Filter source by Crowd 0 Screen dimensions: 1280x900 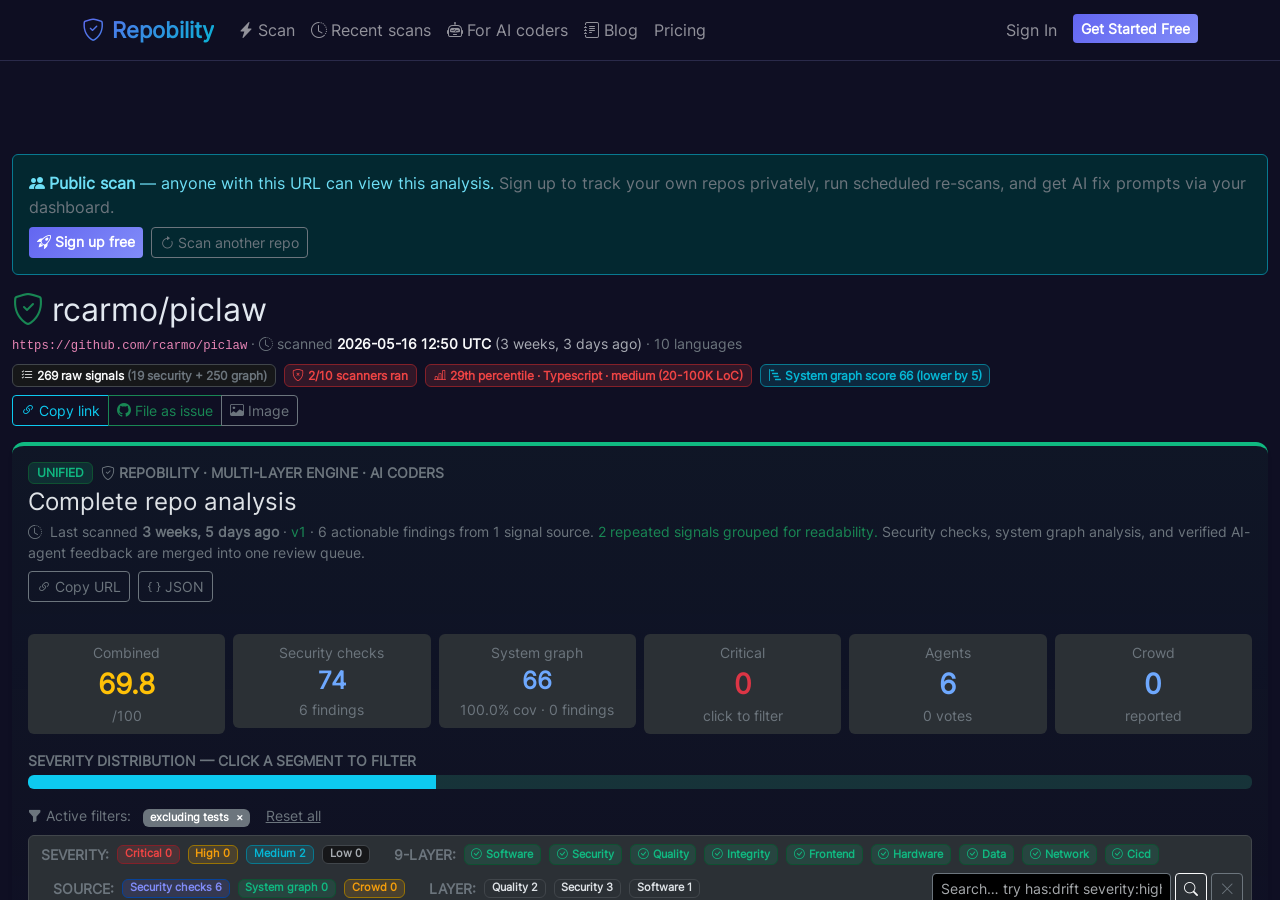click(x=374, y=887)
